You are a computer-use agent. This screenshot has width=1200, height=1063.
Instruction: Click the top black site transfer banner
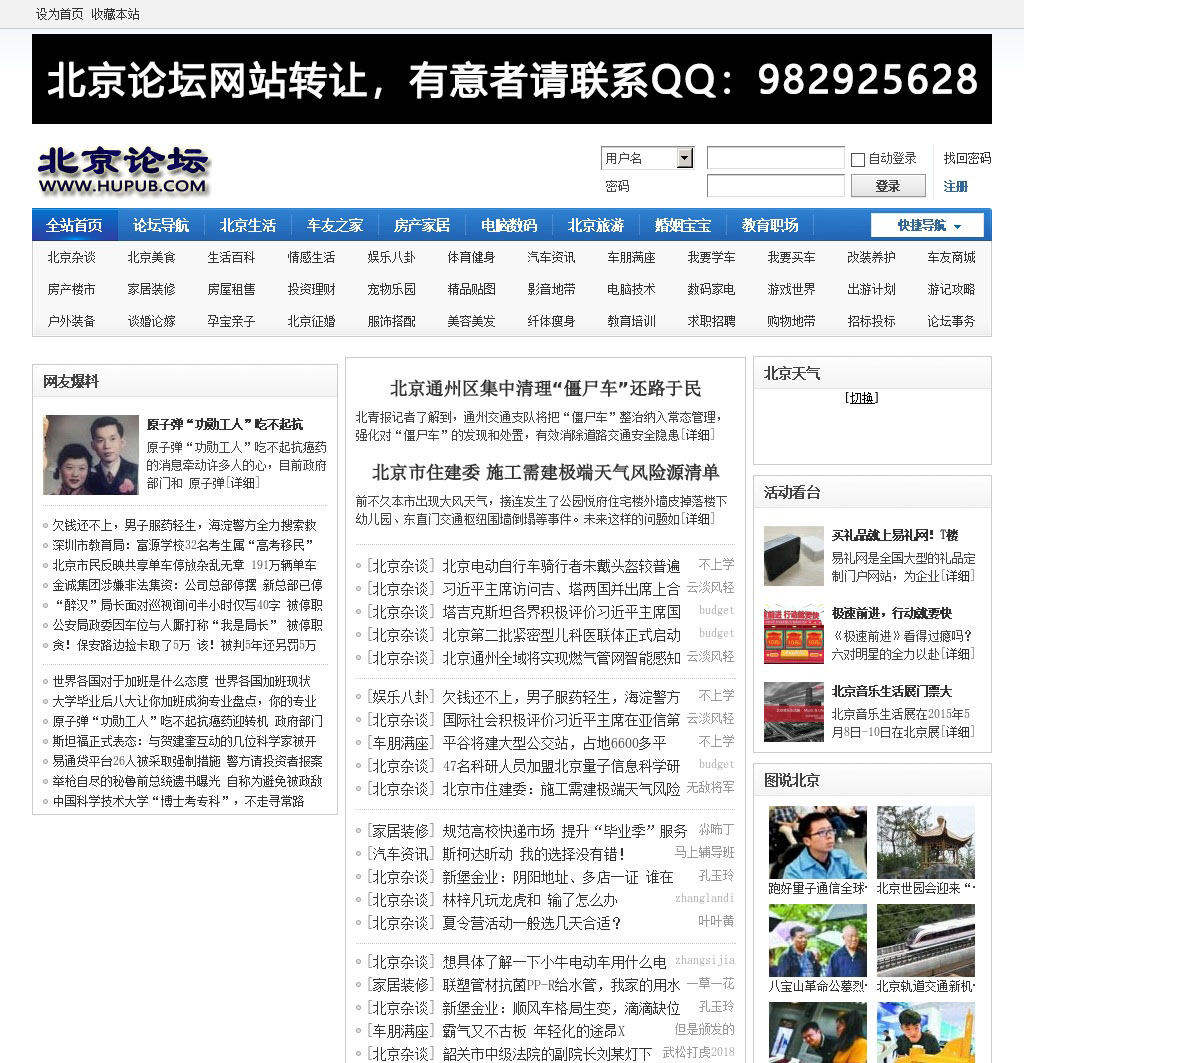coord(512,79)
